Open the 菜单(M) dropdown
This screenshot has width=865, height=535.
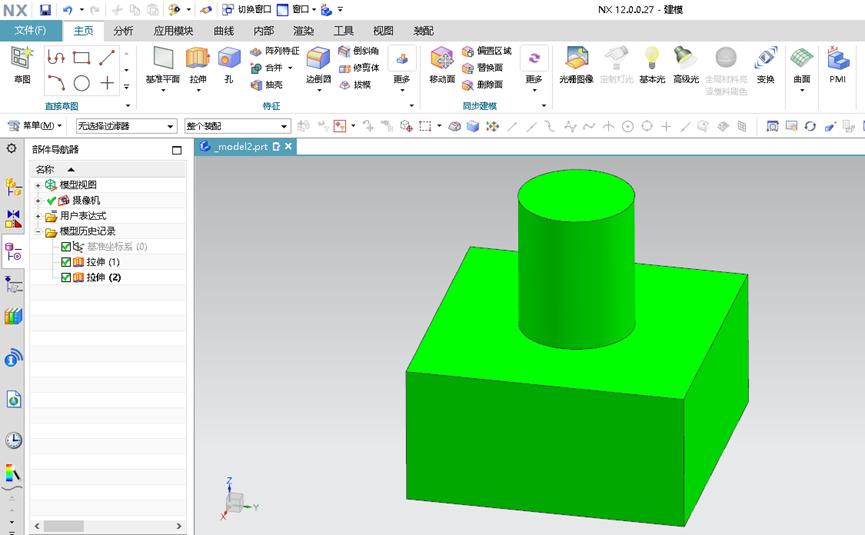(x=35, y=126)
